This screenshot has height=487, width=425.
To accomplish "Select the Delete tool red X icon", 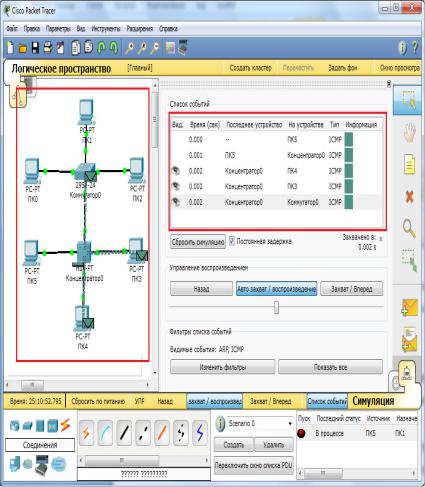I will [409, 197].
